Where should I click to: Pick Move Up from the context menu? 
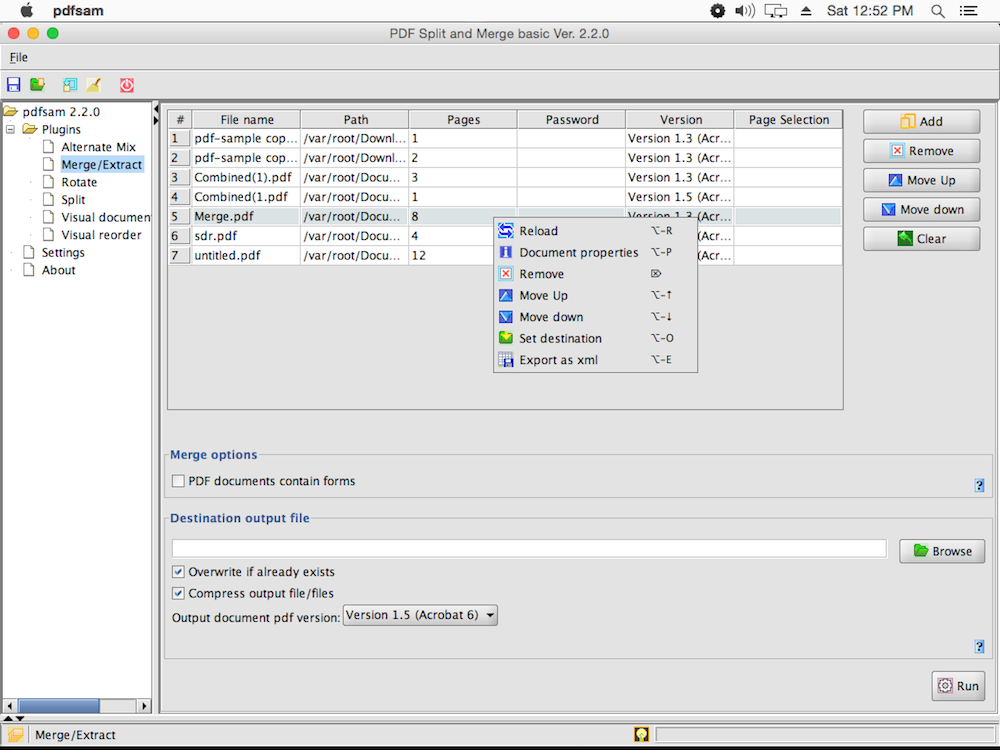595,295
